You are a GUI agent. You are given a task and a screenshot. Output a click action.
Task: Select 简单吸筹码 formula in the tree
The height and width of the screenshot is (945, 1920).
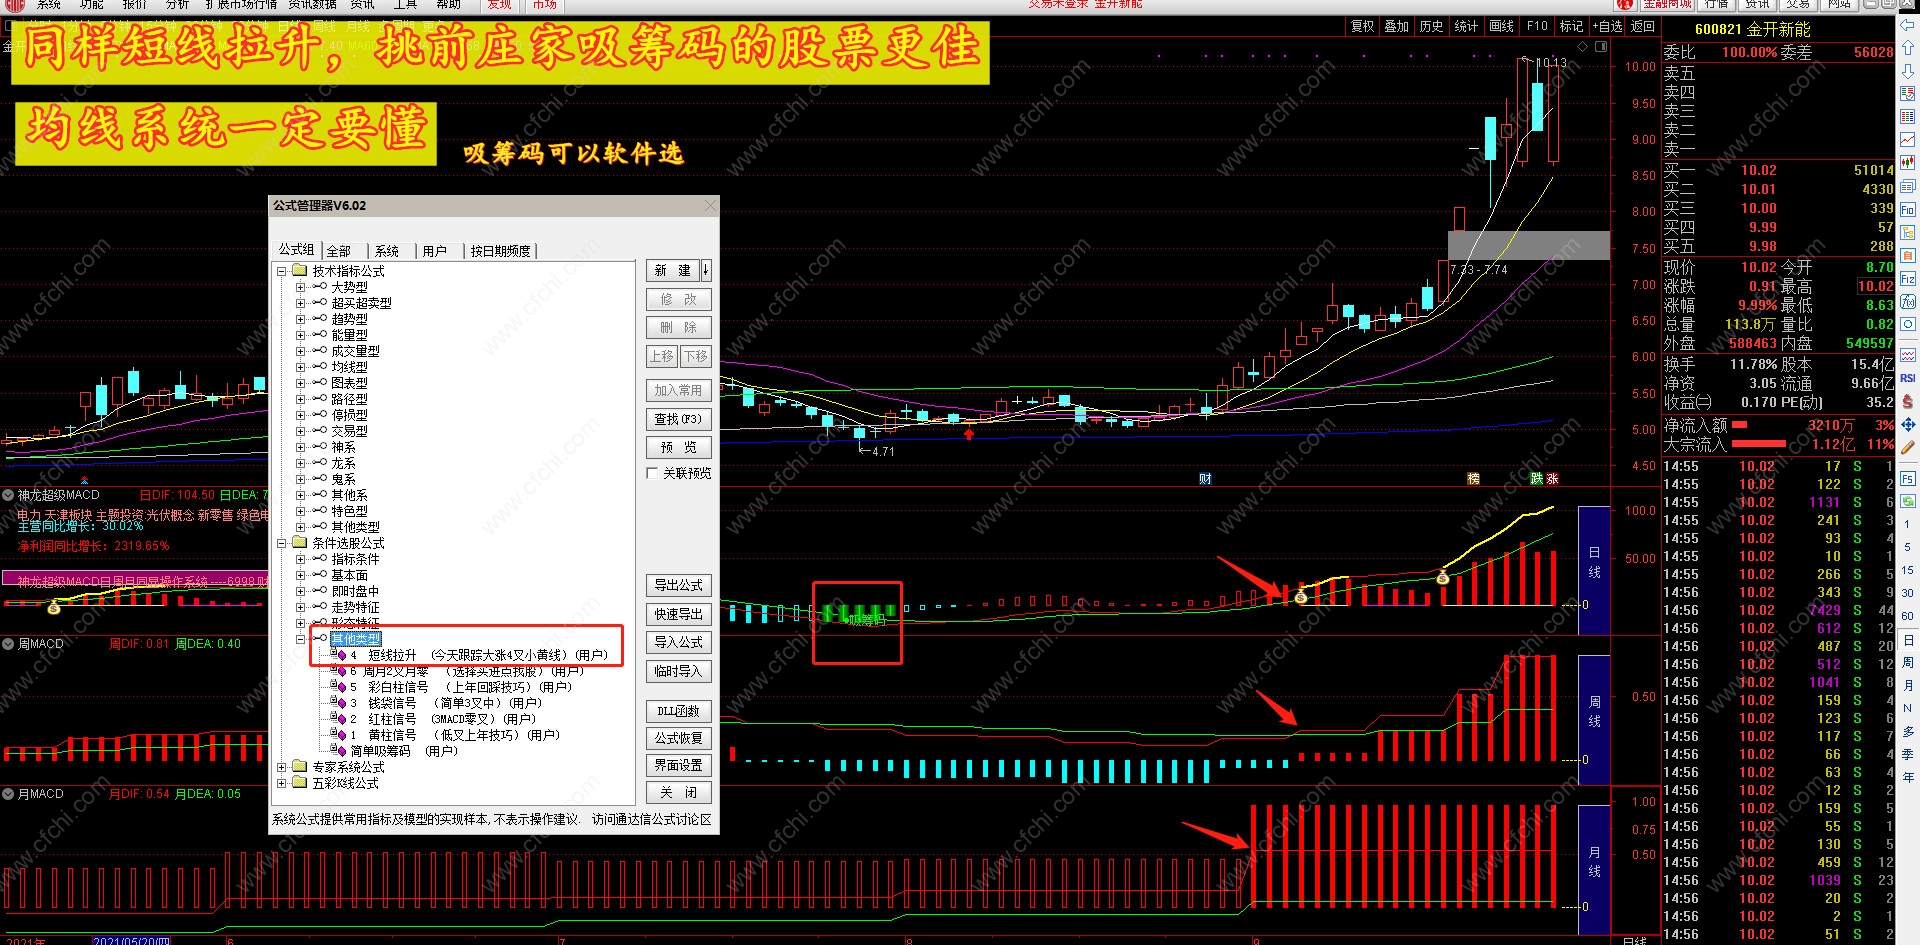click(404, 751)
